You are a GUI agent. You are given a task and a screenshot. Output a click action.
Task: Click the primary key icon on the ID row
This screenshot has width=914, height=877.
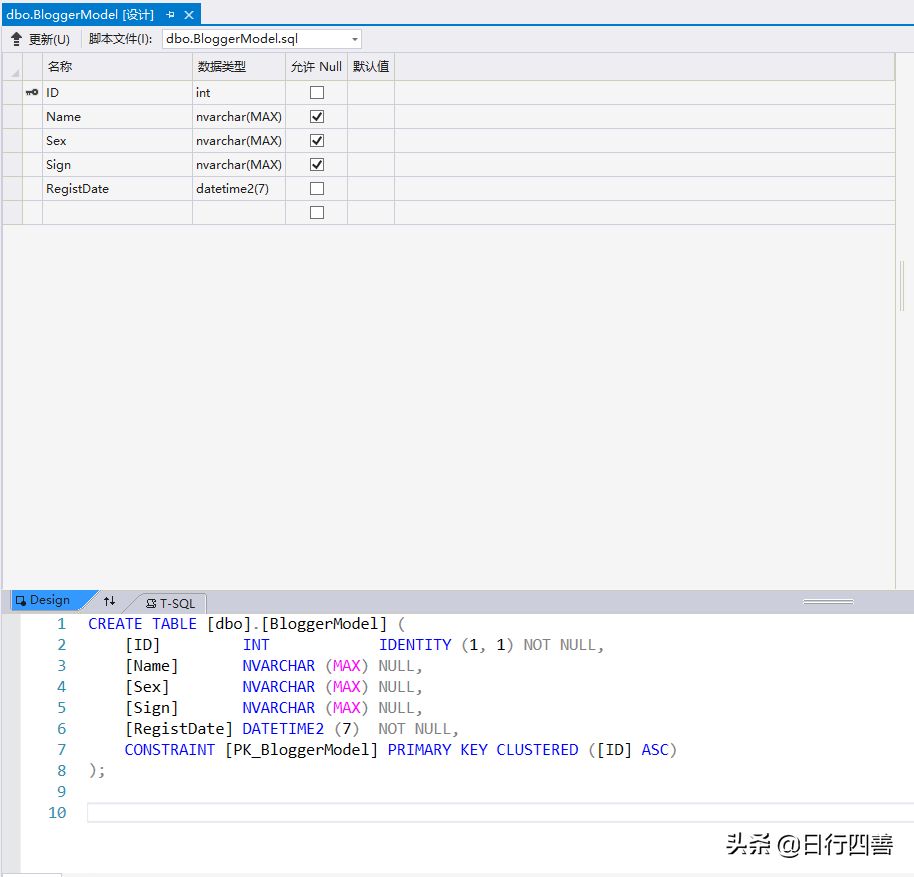click(x=31, y=92)
